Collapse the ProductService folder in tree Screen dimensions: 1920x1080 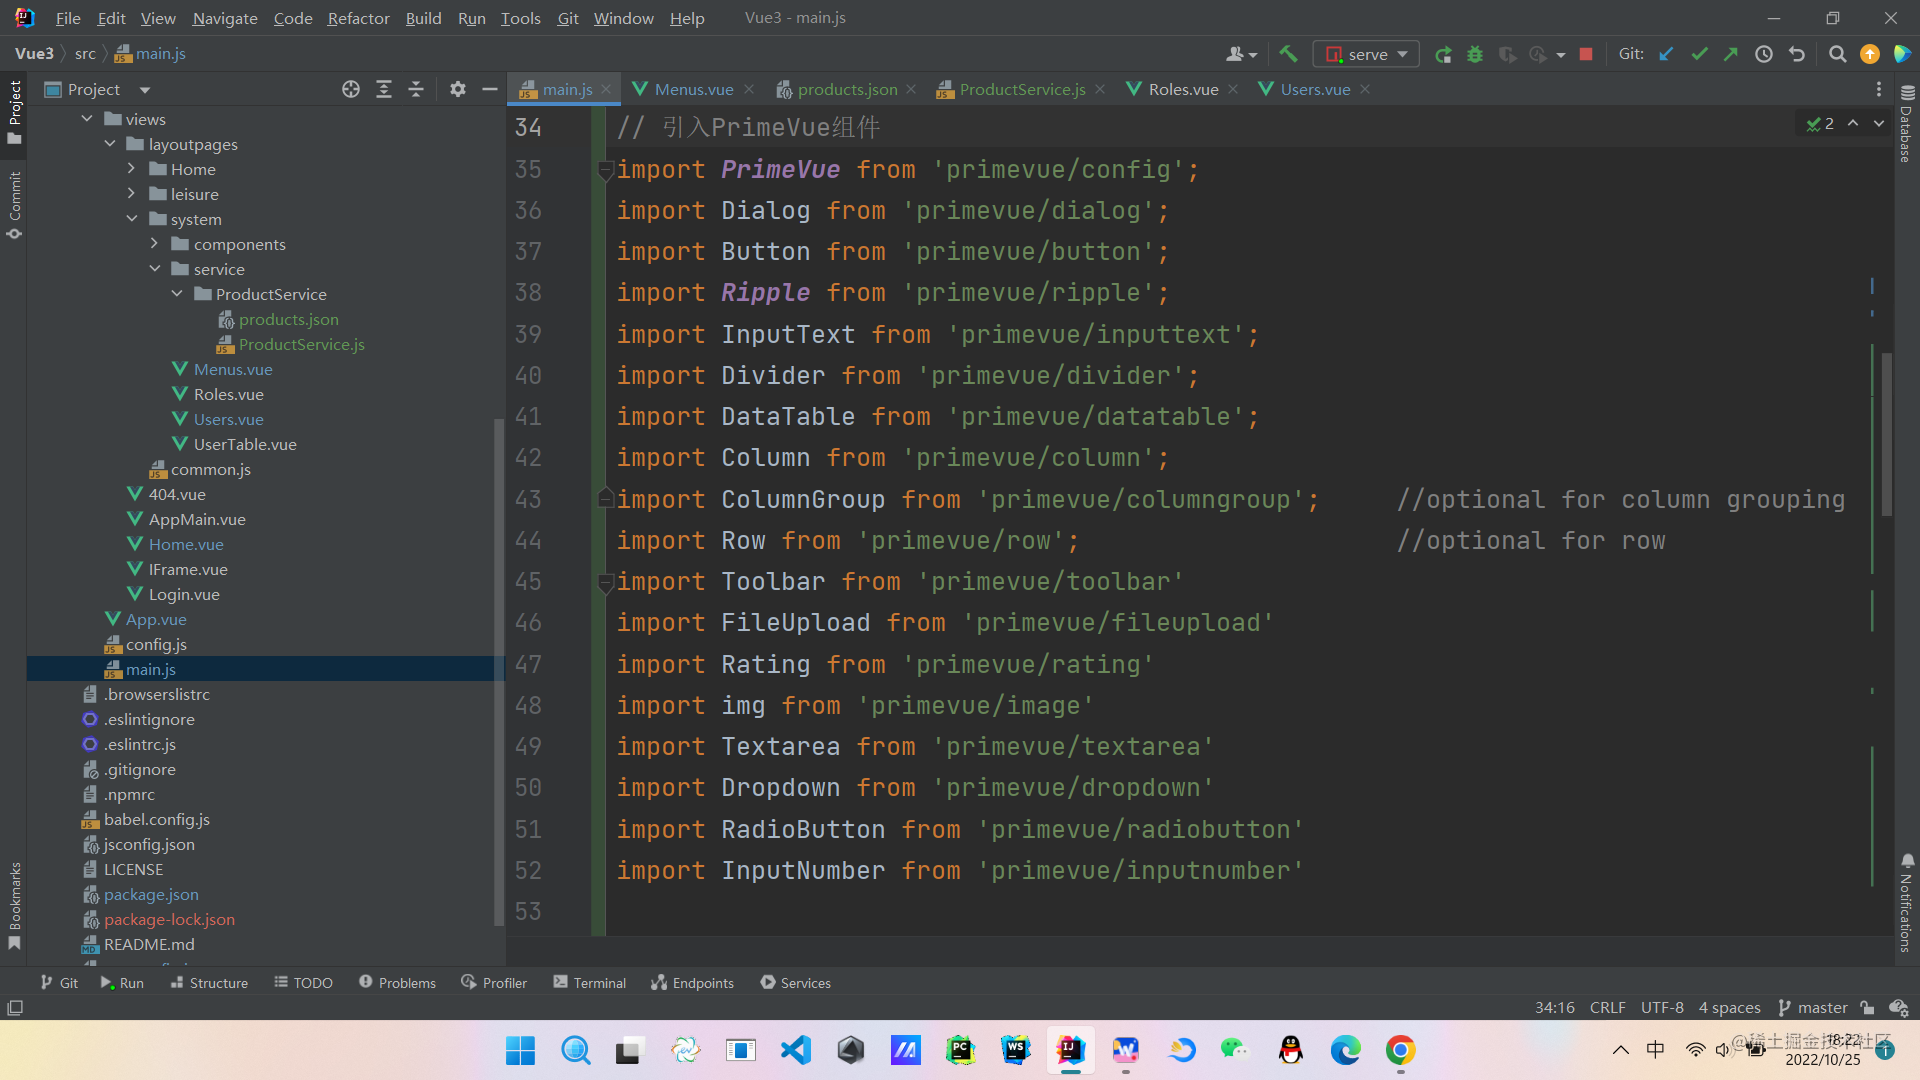pos(178,294)
